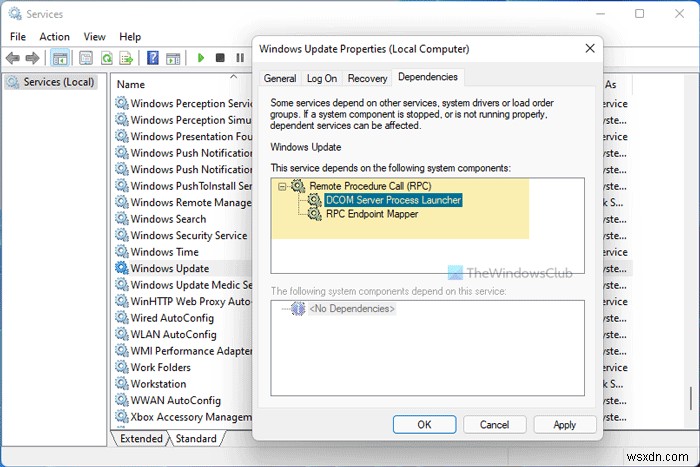Screen dimensions: 700x467
Task: Click gear icon beside Windows Search
Action: (x=121, y=218)
